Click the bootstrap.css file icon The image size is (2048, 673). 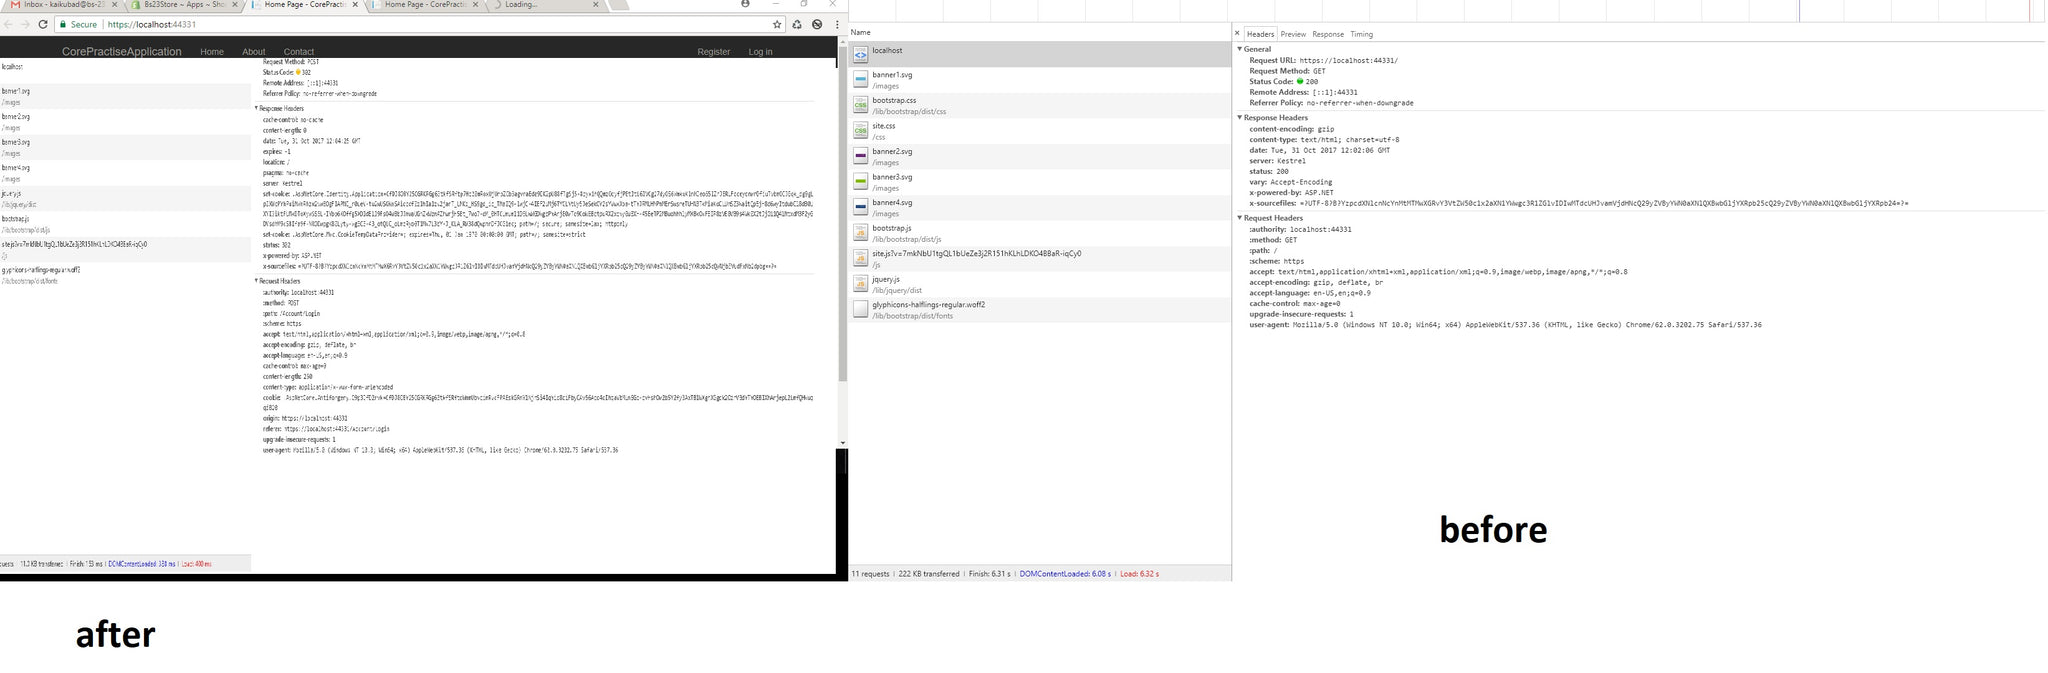tap(860, 105)
